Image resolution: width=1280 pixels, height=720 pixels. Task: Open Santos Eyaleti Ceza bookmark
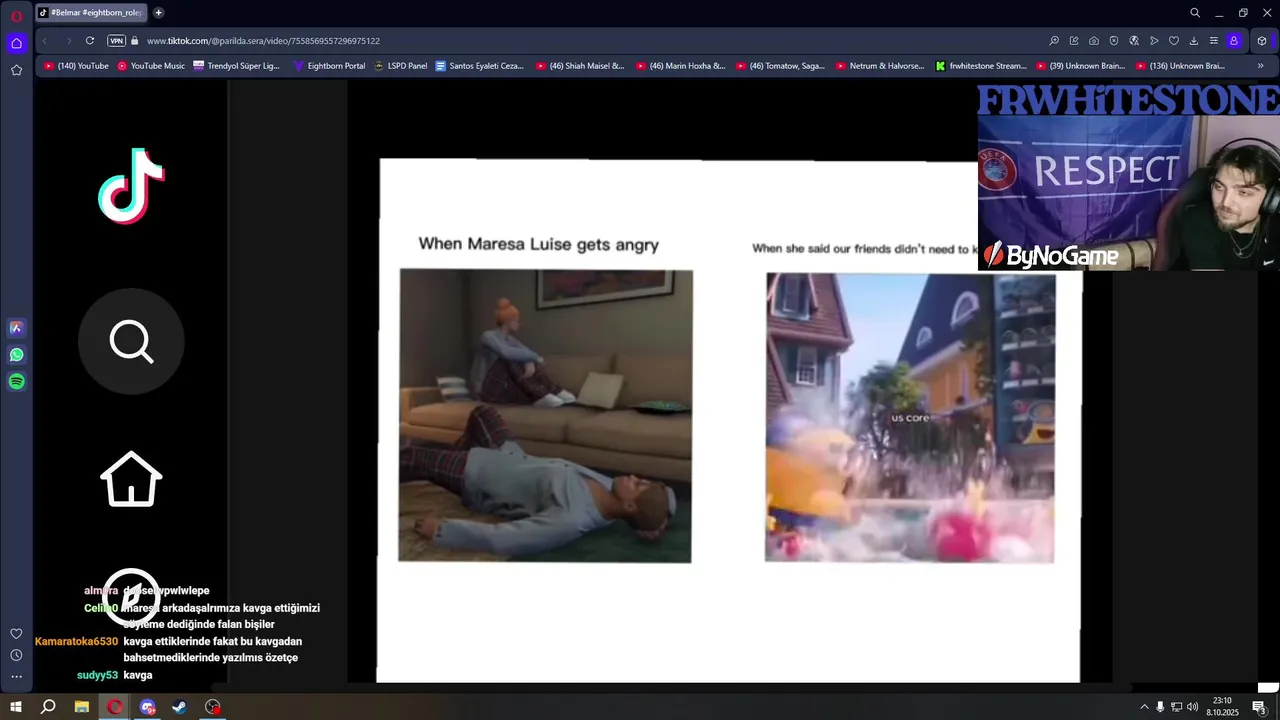(x=479, y=66)
